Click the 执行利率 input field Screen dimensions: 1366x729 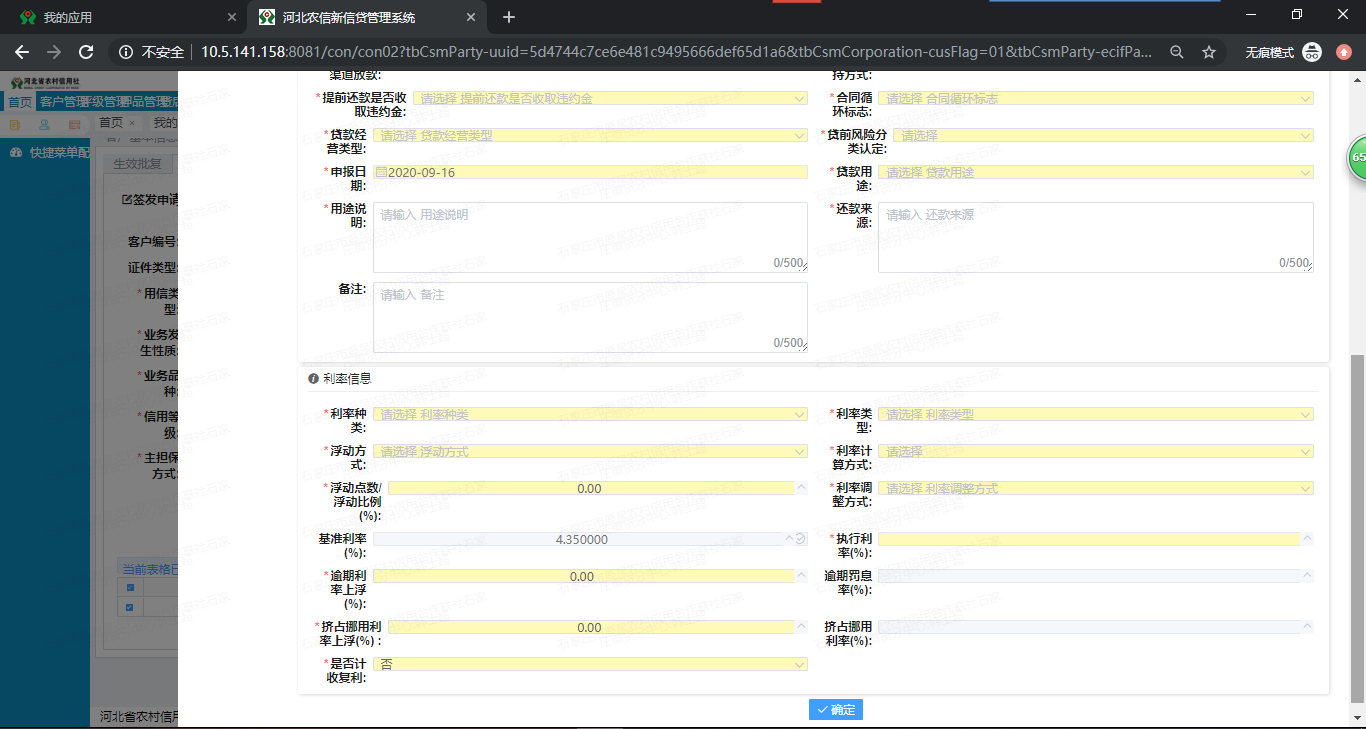pos(1090,539)
